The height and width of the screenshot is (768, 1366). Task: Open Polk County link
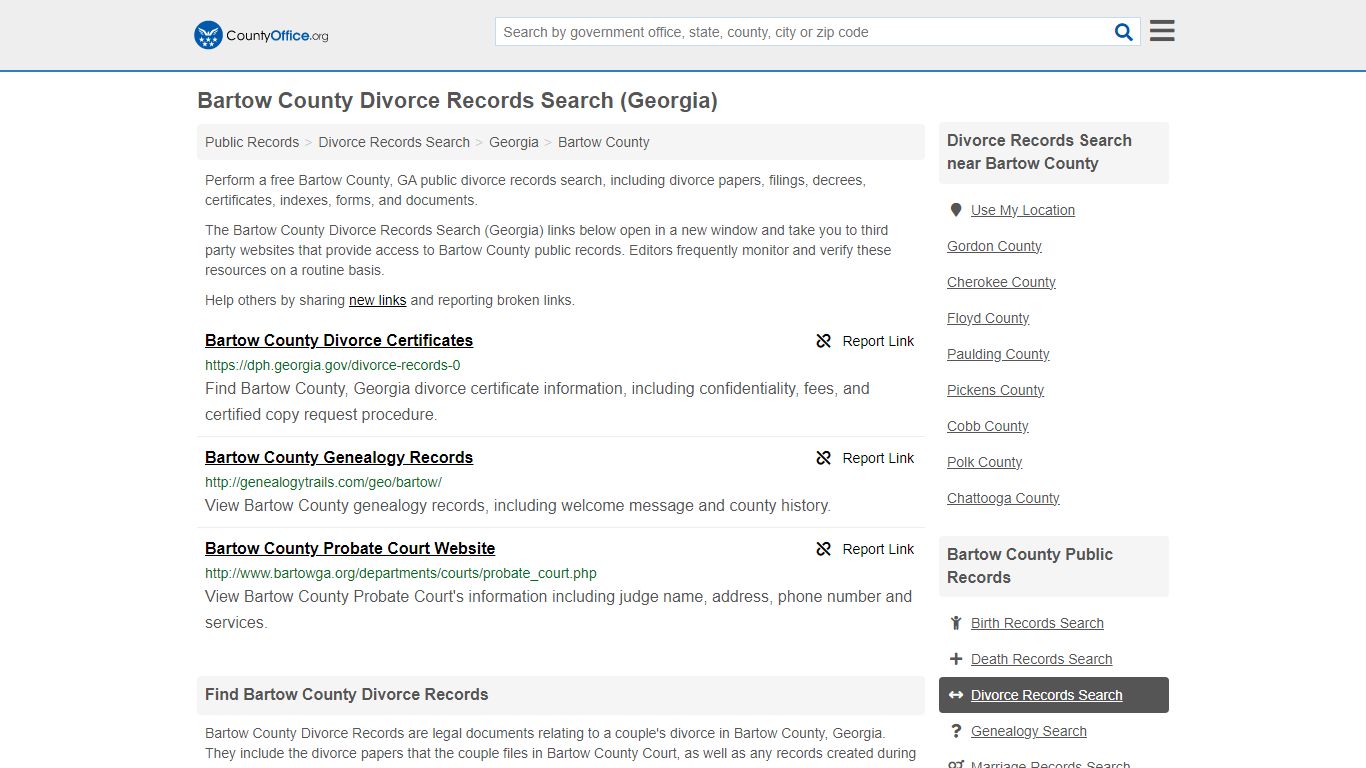click(x=985, y=462)
